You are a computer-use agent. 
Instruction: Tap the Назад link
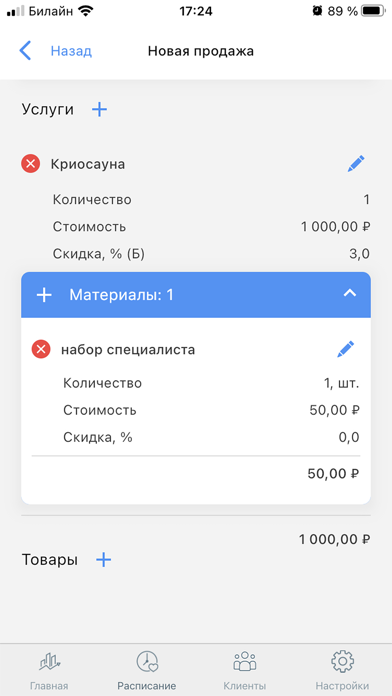click(x=71, y=51)
